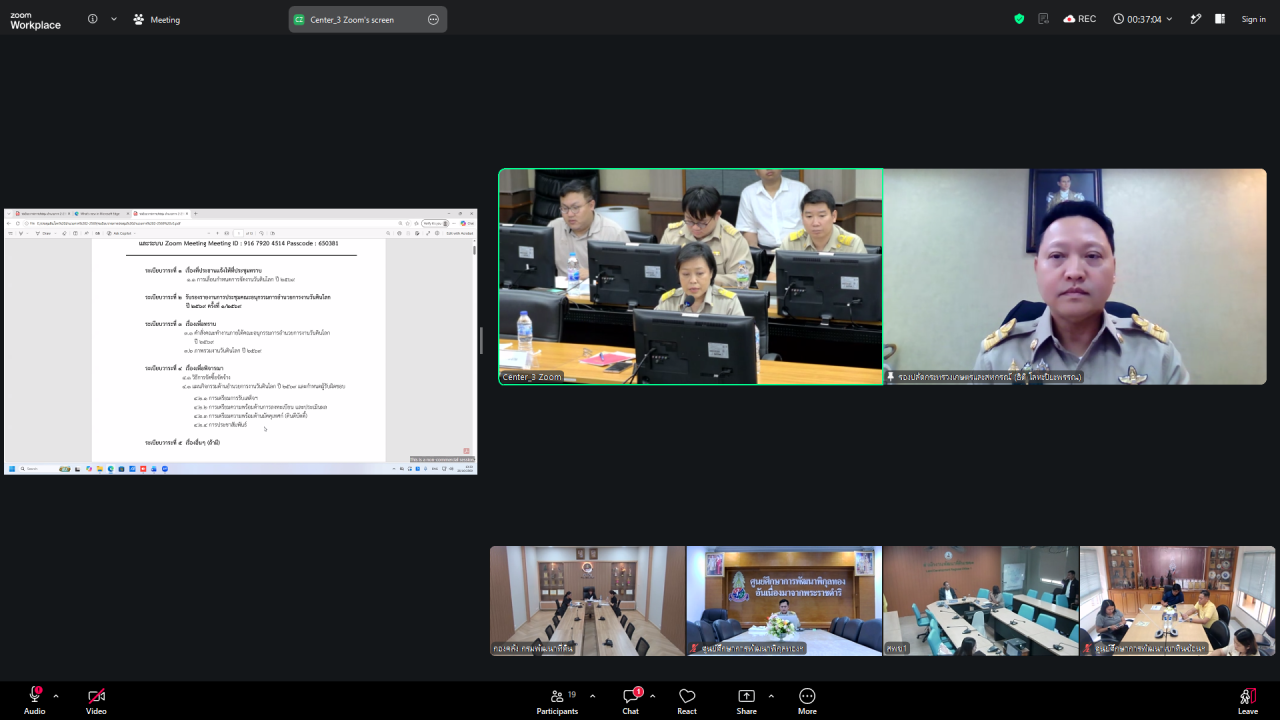Expand the dropdown arrow beside meeting info
This screenshot has width=1280, height=720.
point(113,19)
